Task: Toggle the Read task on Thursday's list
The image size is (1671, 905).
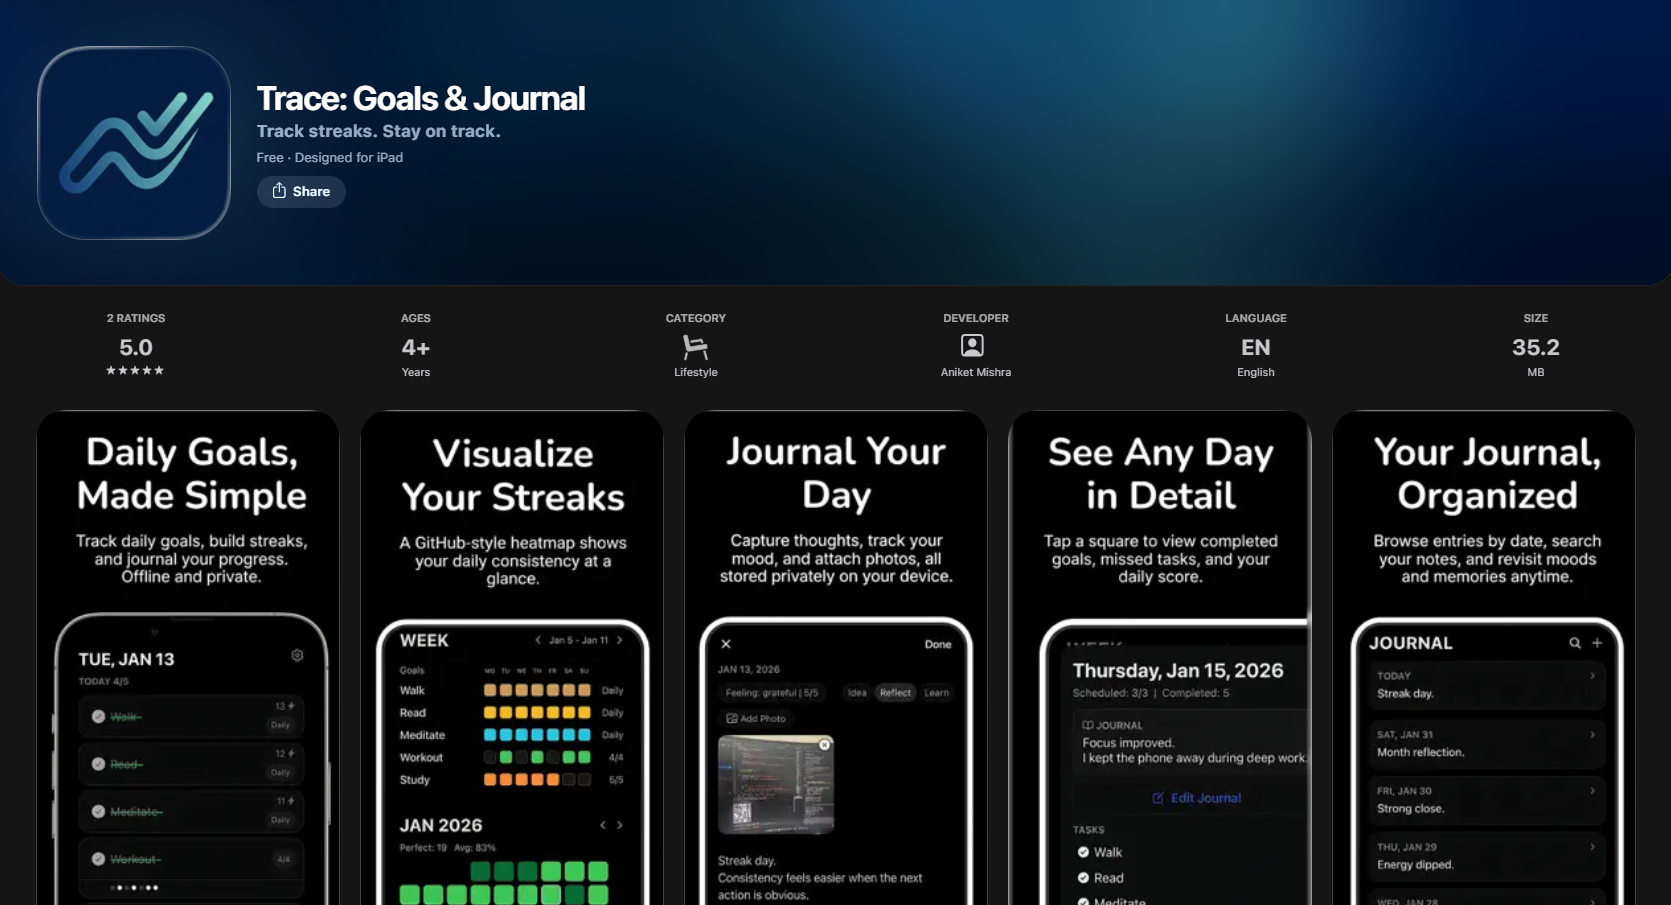Action: [1083, 877]
